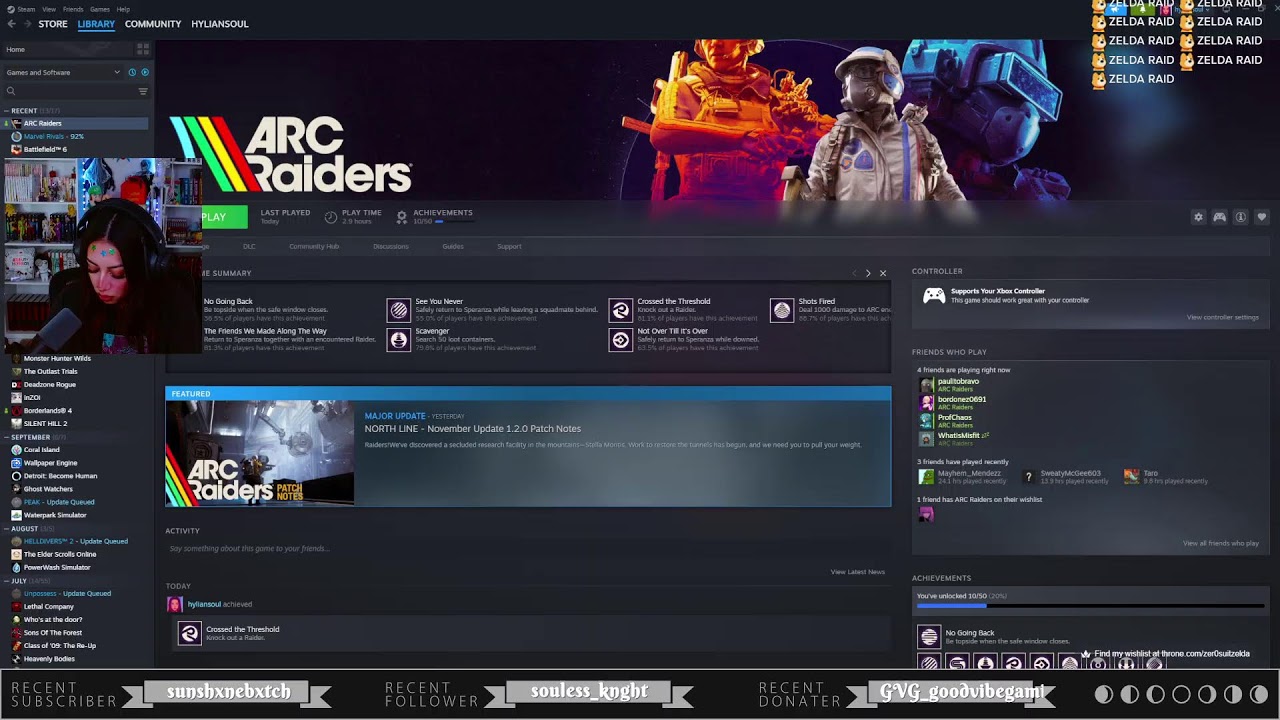Image resolution: width=1280 pixels, height=720 pixels.
Task: Click the library grid view icon
Action: (x=143, y=49)
